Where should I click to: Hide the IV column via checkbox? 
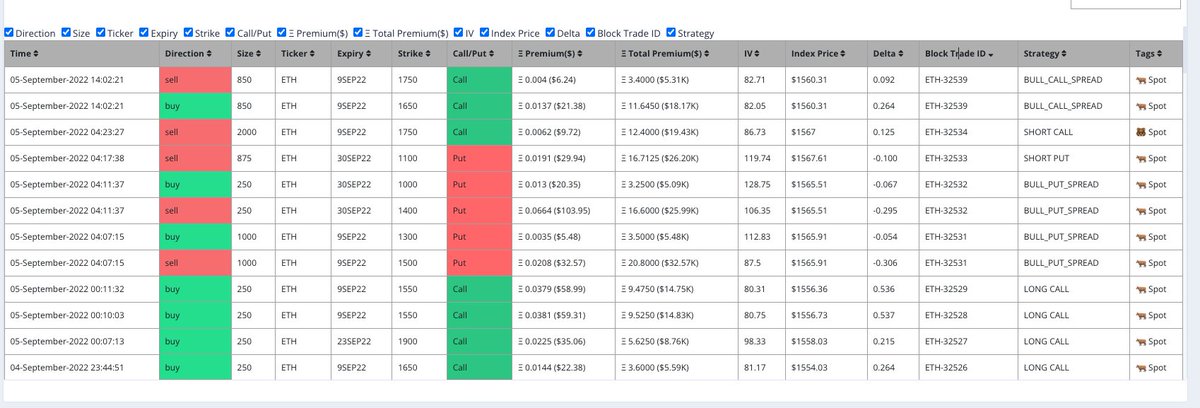coord(458,33)
